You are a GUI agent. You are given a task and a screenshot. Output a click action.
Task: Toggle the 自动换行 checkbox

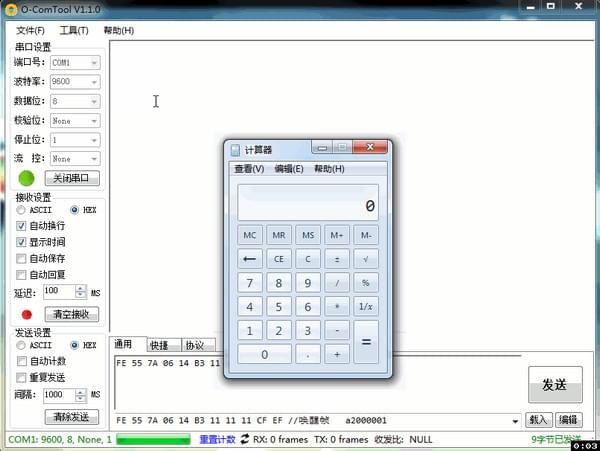pos(21,226)
